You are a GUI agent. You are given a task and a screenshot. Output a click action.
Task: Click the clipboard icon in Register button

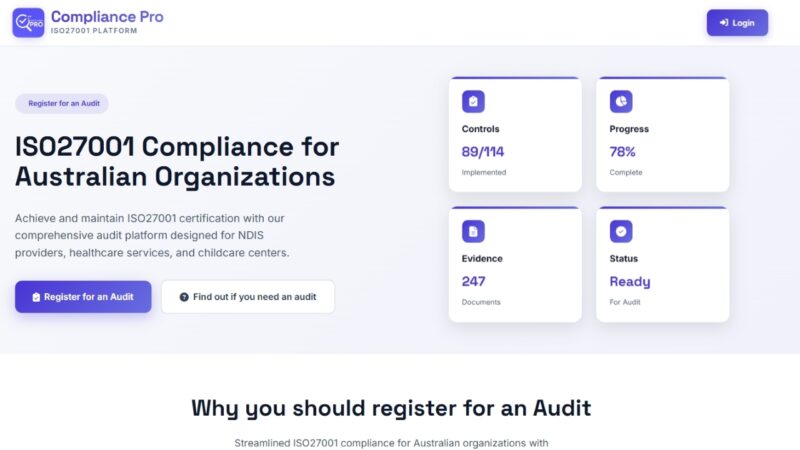[37, 297]
